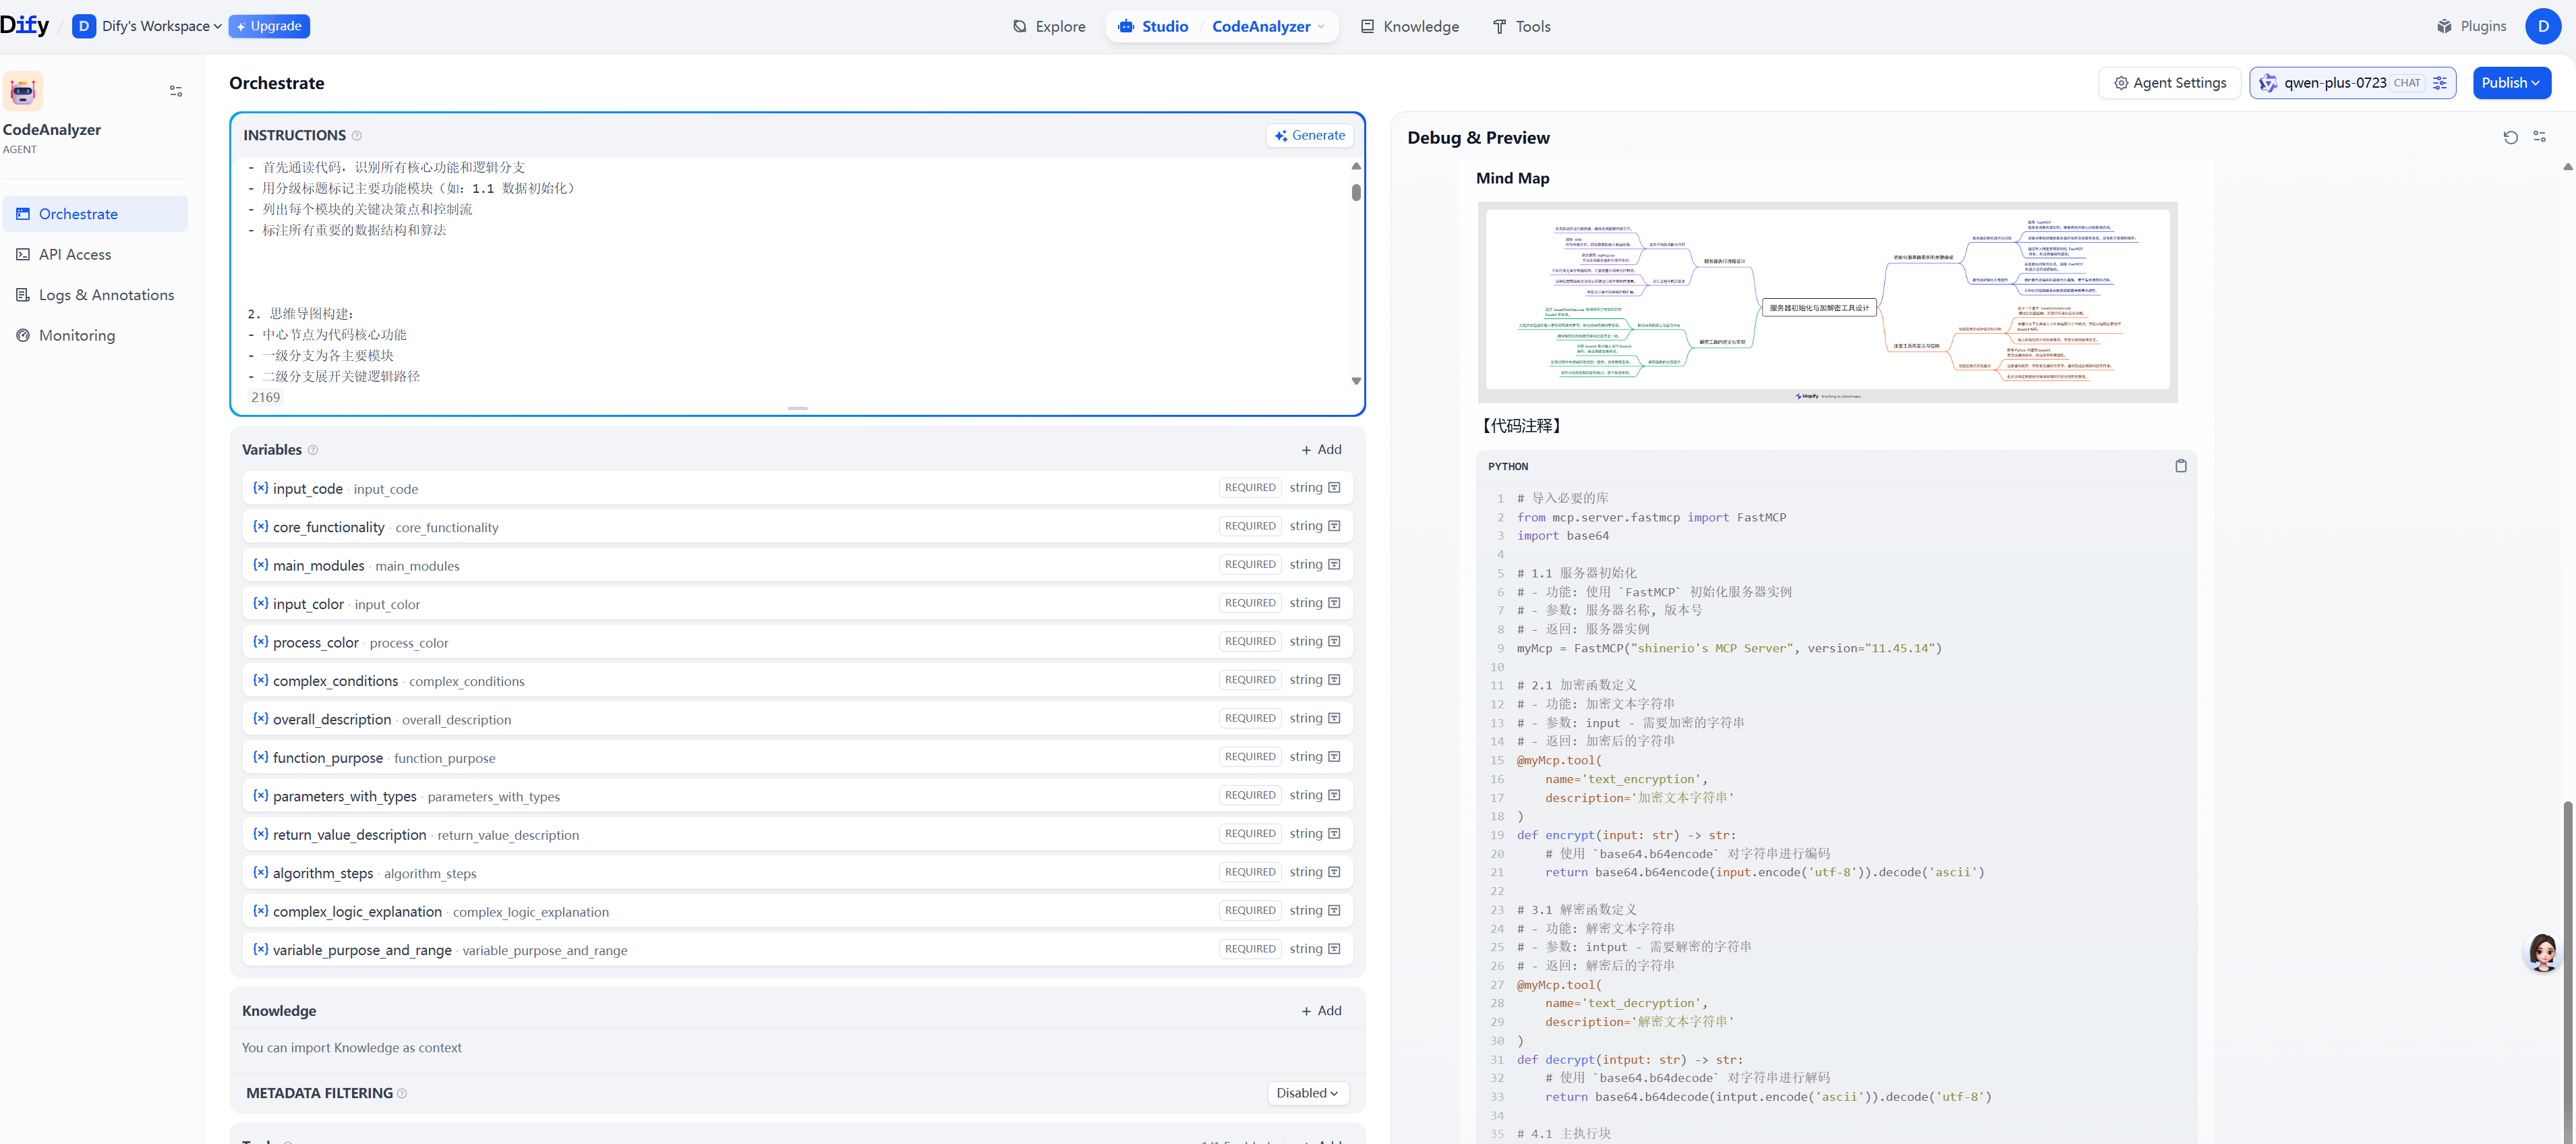Click the copy code icon in Python block
The height and width of the screenshot is (1144, 2576).
tap(2180, 466)
